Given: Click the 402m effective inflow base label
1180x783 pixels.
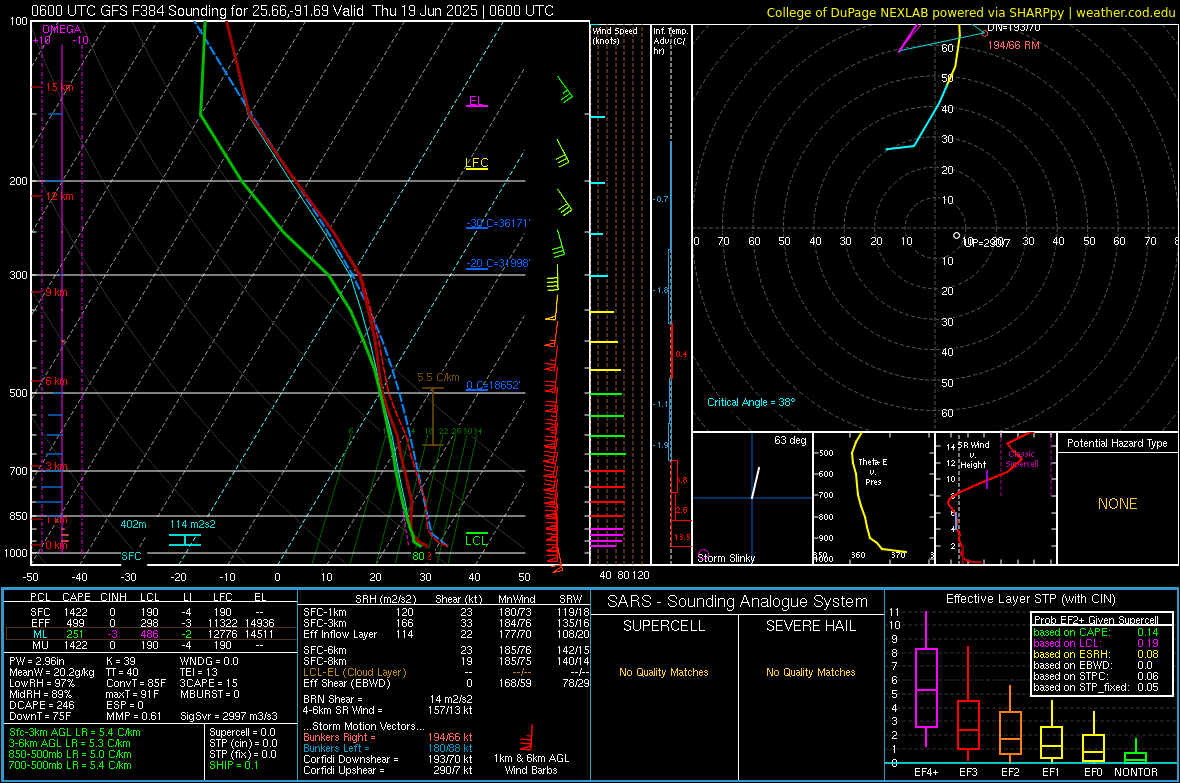Looking at the screenshot, I should pyautogui.click(x=133, y=524).
